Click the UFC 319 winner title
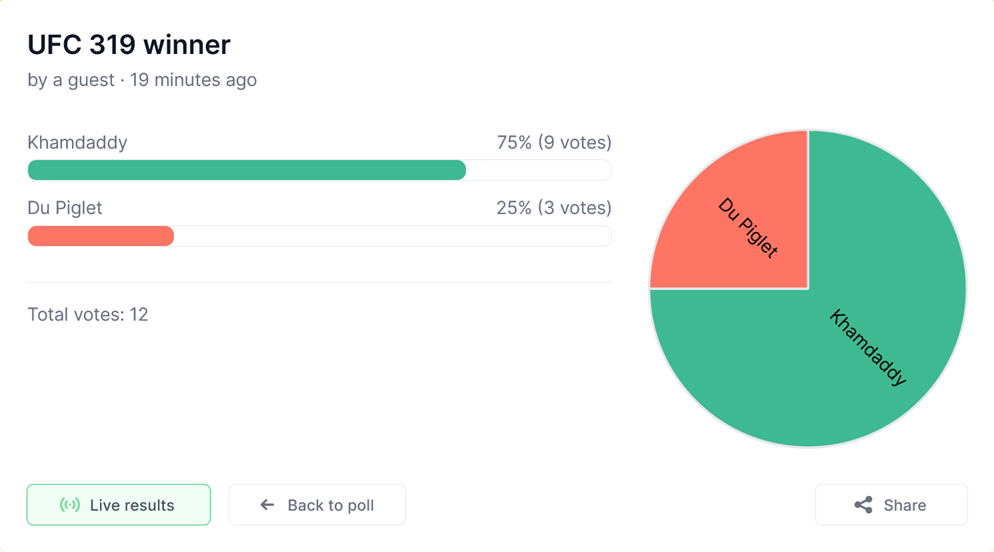Viewport: 994px width, 552px height. (129, 45)
